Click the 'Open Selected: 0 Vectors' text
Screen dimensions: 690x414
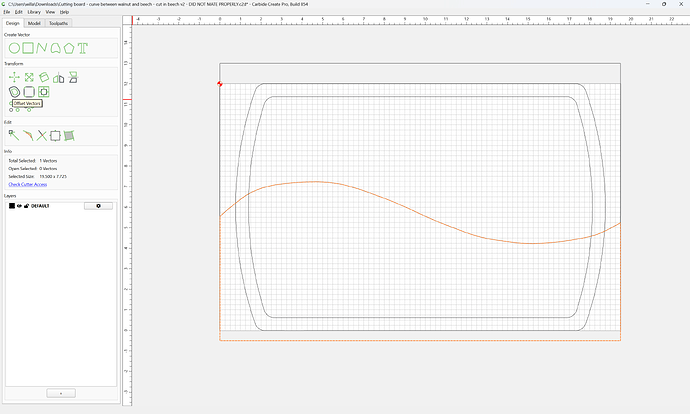pyautogui.click(x=33, y=169)
